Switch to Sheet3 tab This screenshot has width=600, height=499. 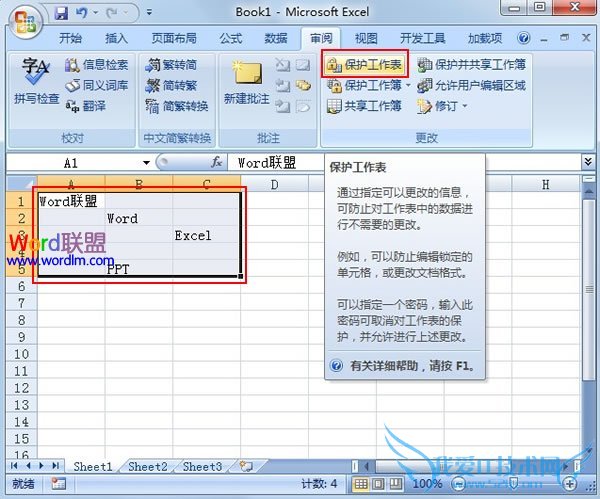[202, 466]
